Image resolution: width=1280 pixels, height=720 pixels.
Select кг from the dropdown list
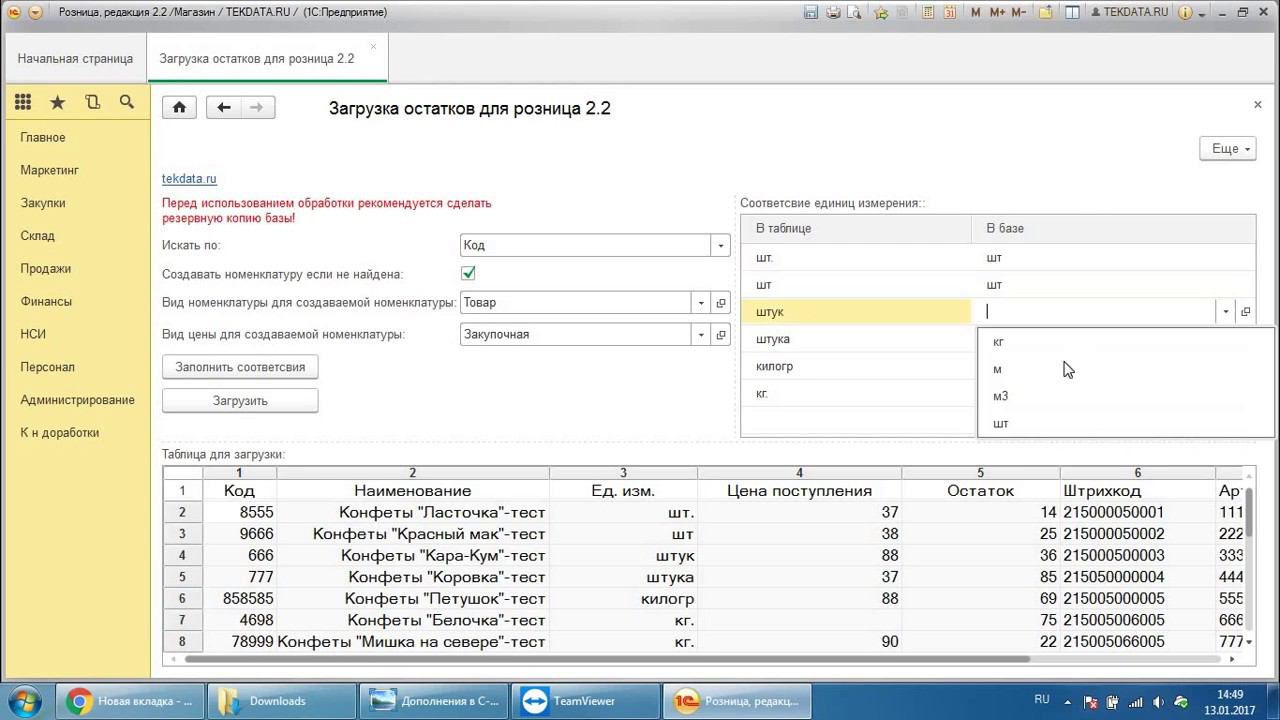click(x=1126, y=342)
